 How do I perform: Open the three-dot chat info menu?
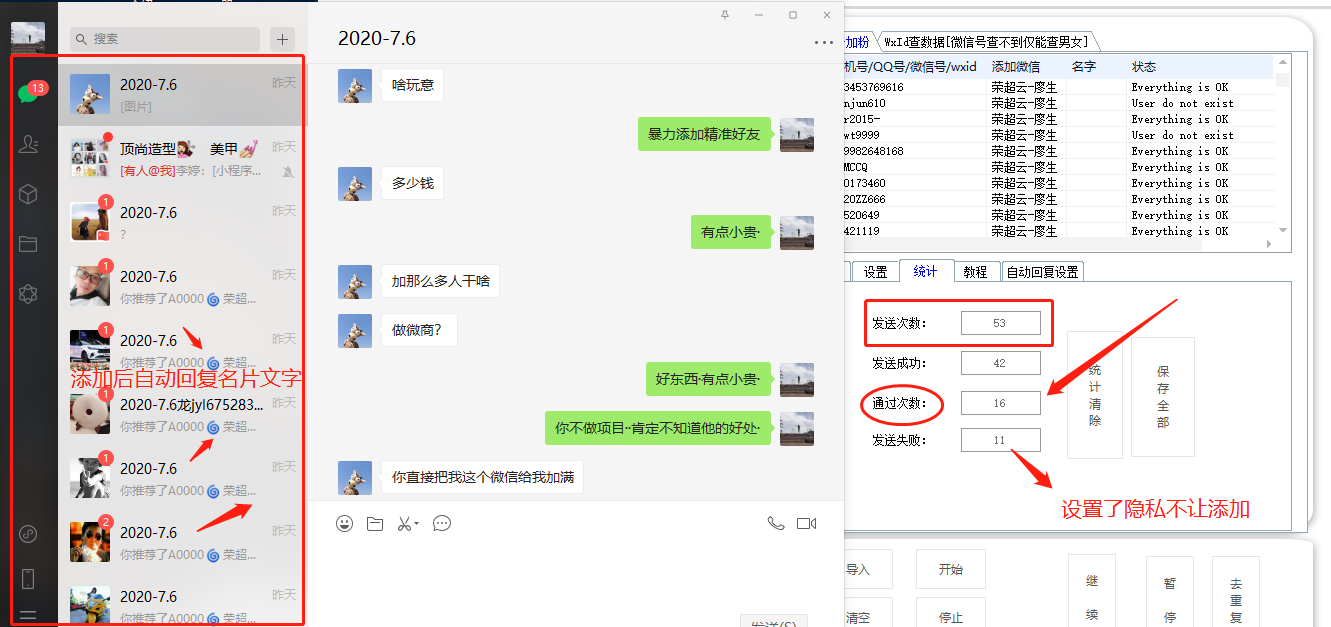823,43
